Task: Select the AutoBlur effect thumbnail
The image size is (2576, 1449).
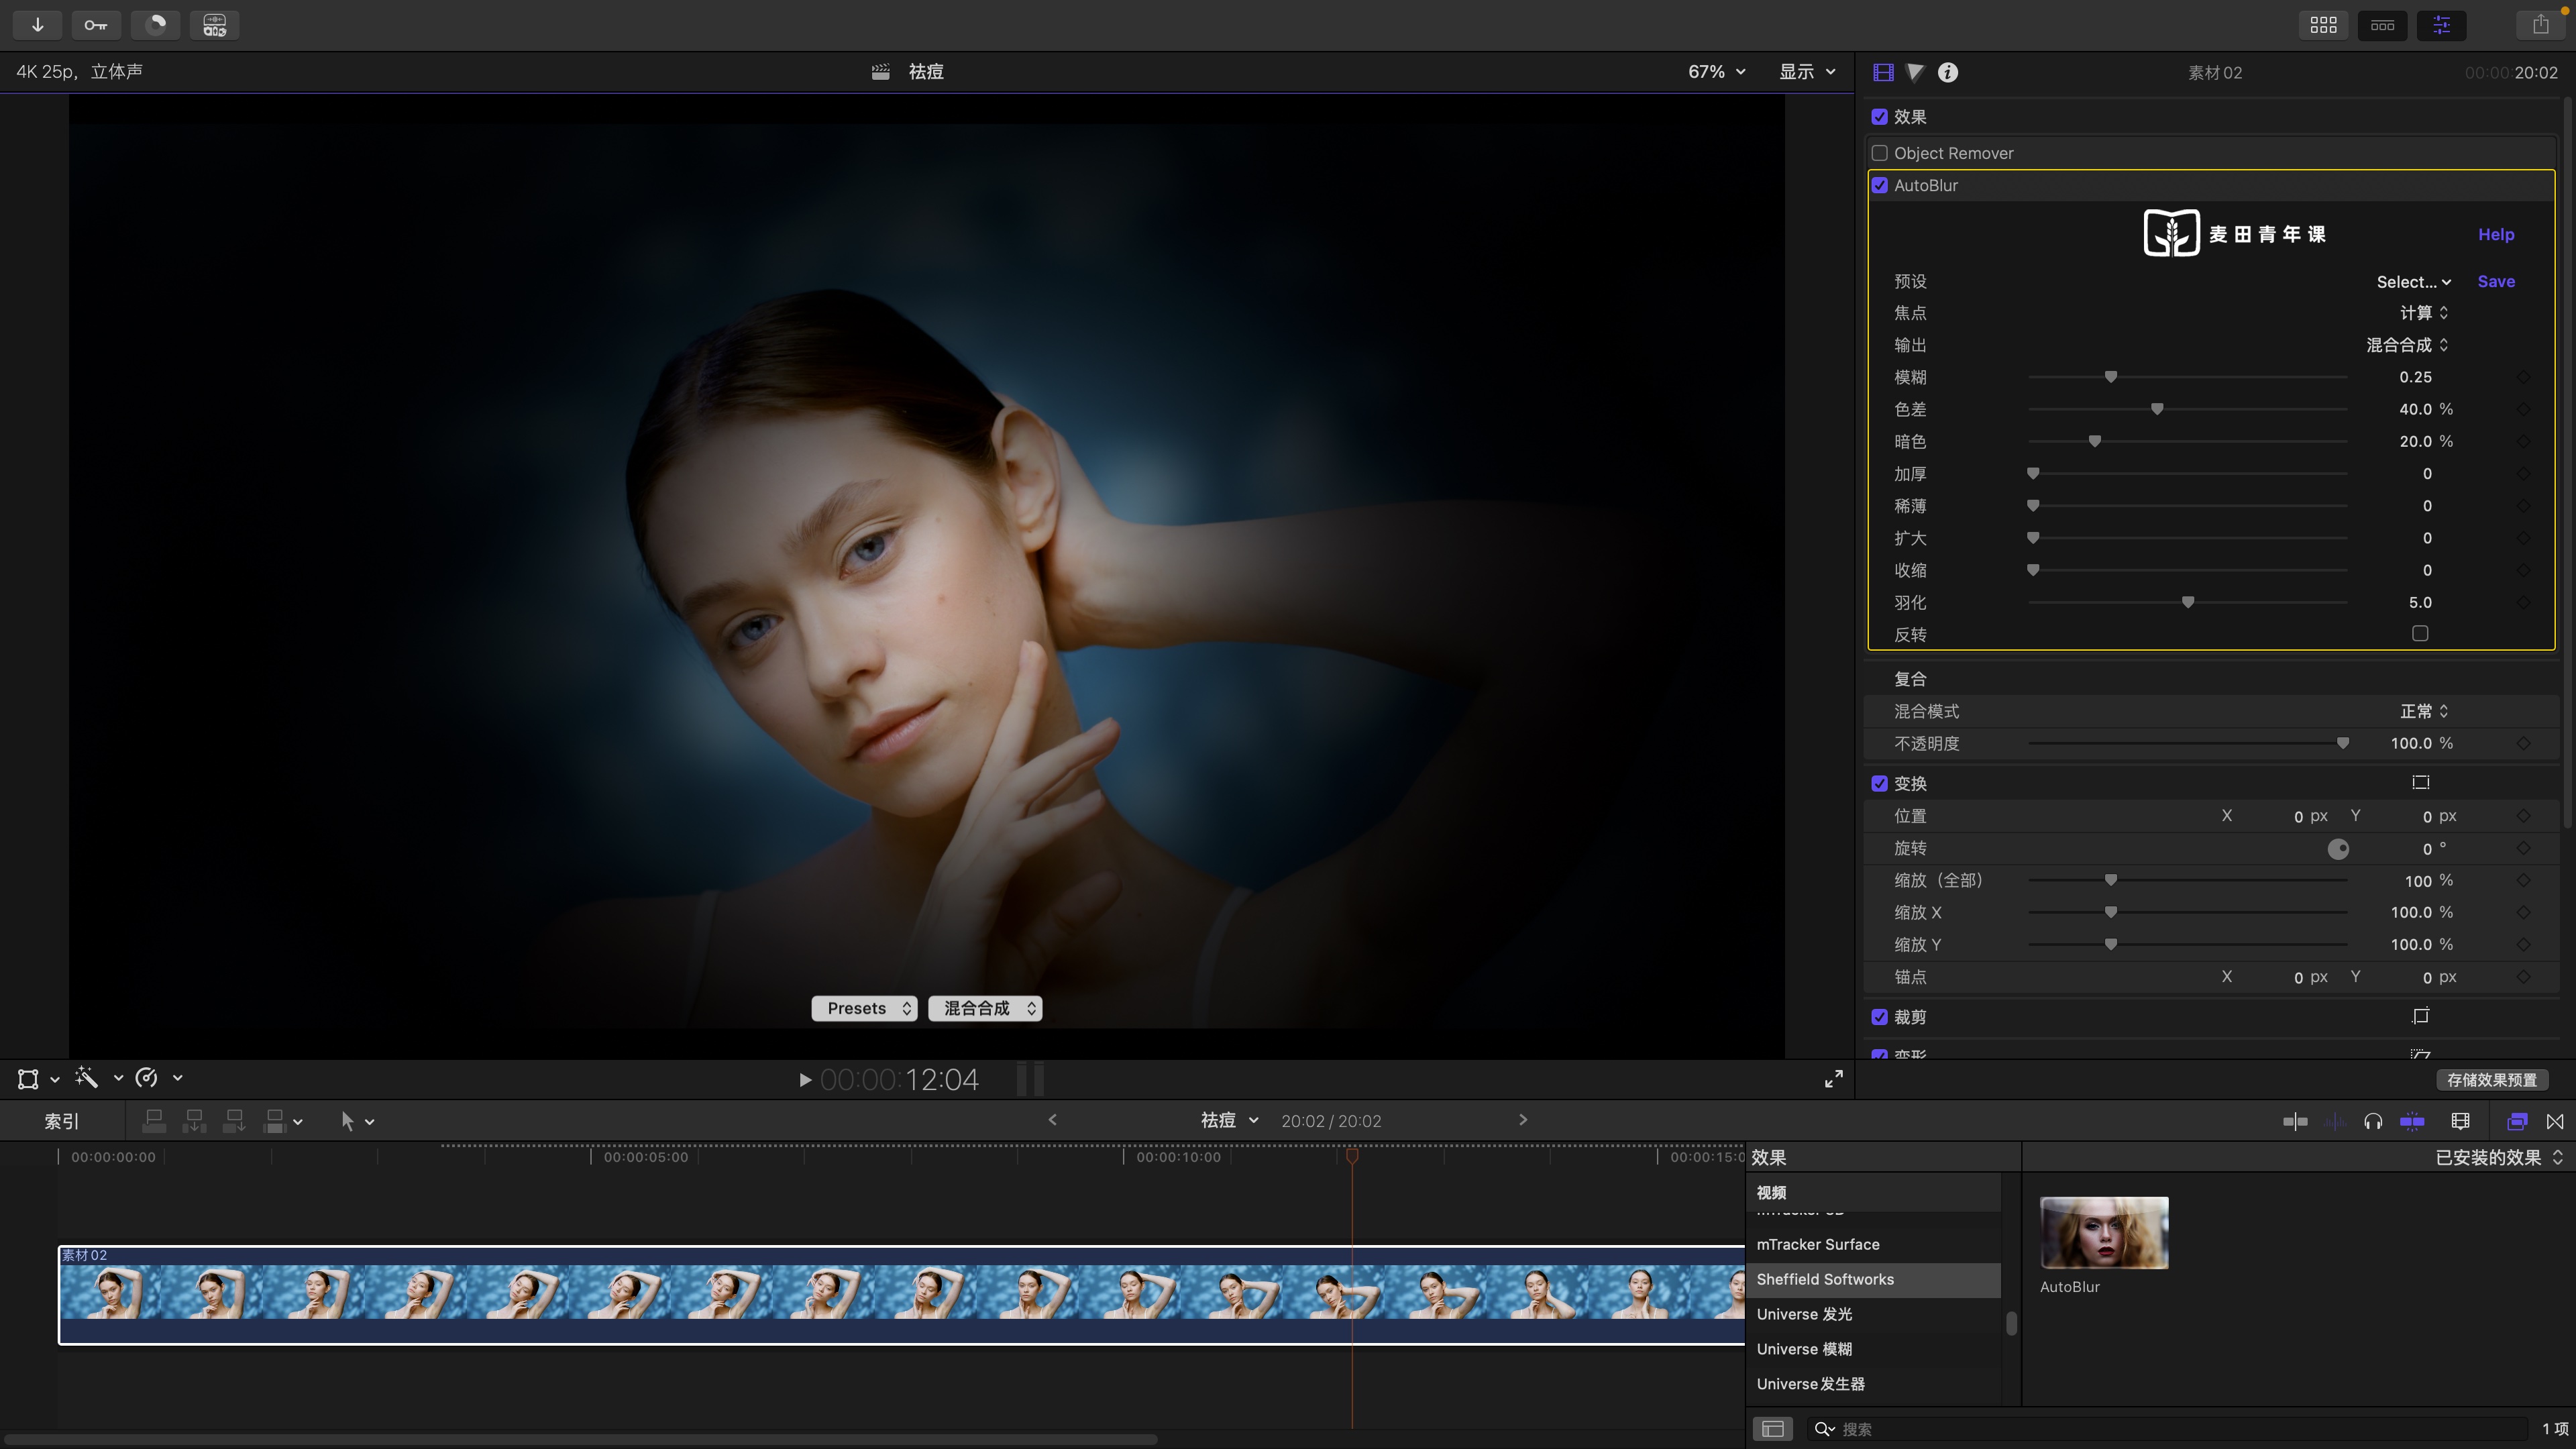Action: (x=2104, y=1233)
